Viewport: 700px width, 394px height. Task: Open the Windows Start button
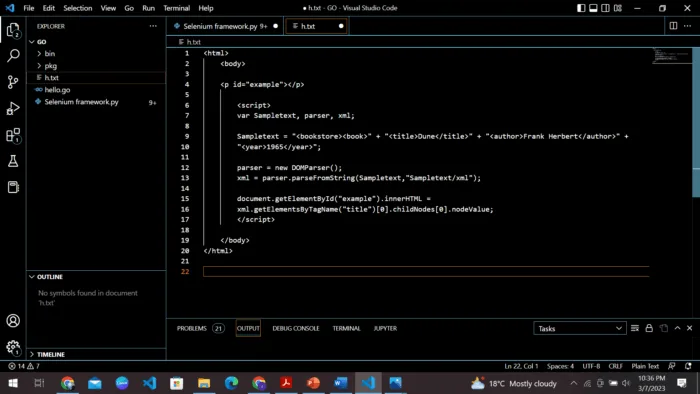click(x=13, y=383)
